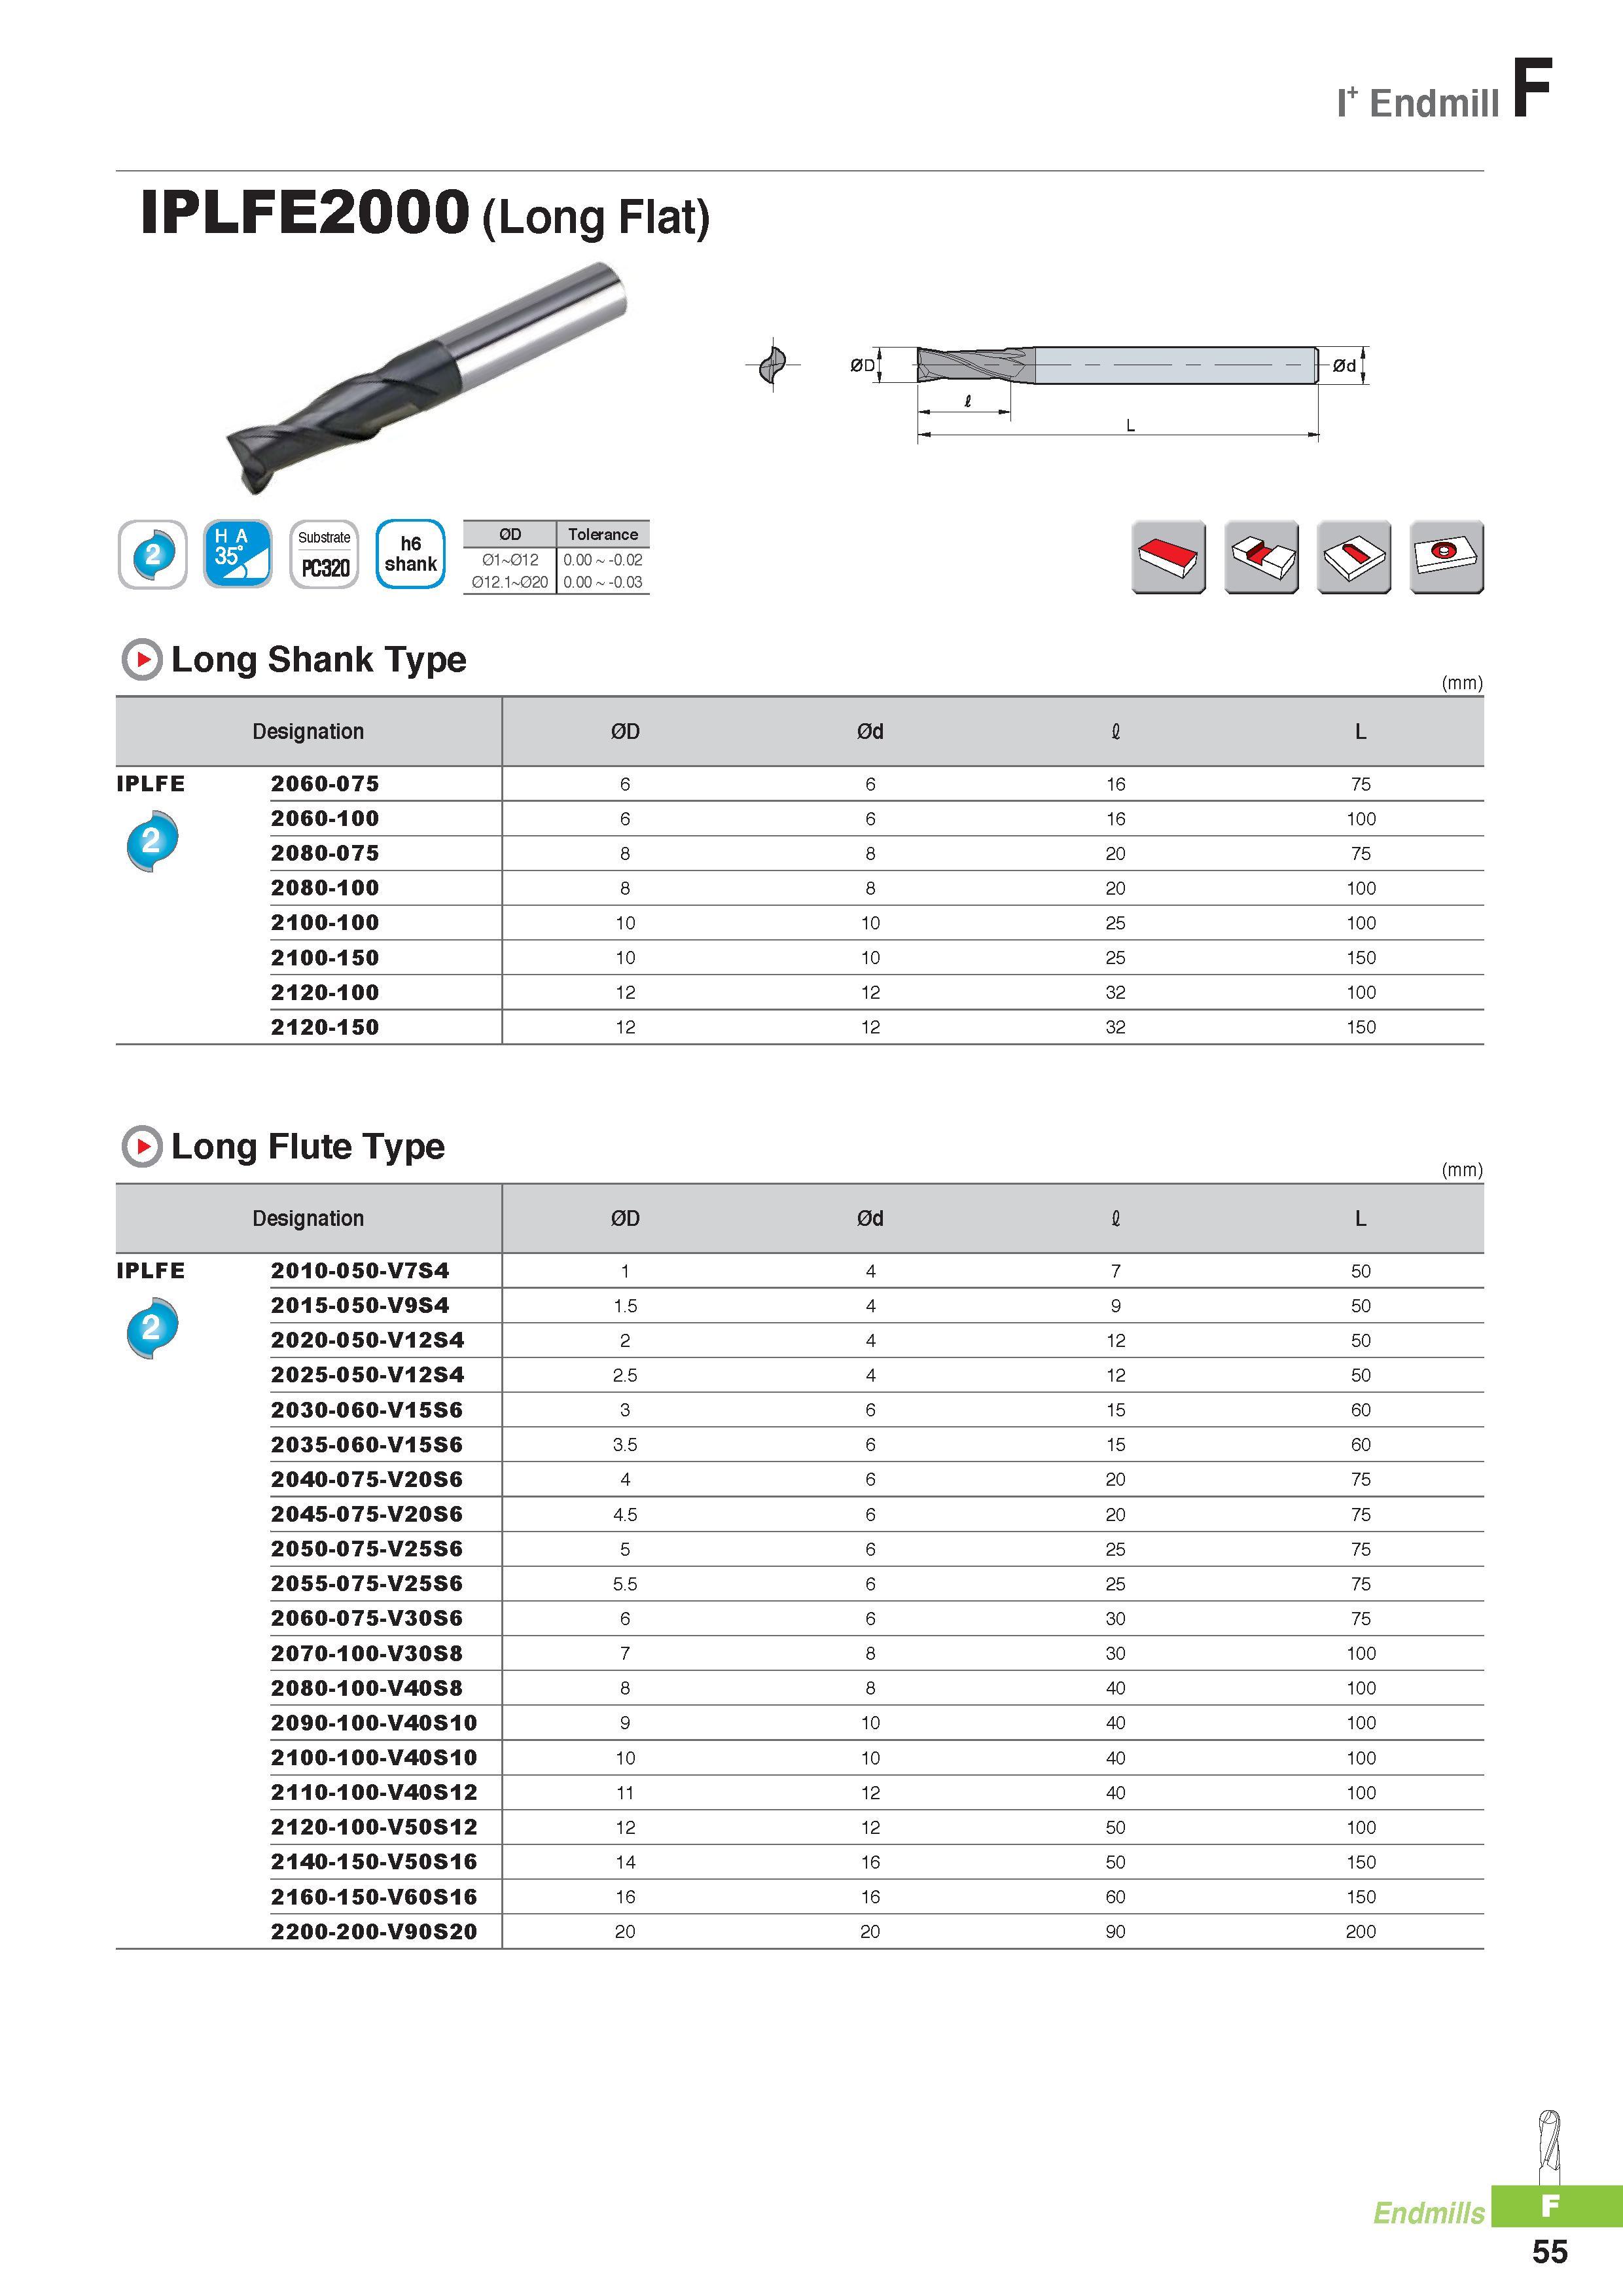Click the pocket slotting application icon
The image size is (1623, 2296).
point(1354,557)
